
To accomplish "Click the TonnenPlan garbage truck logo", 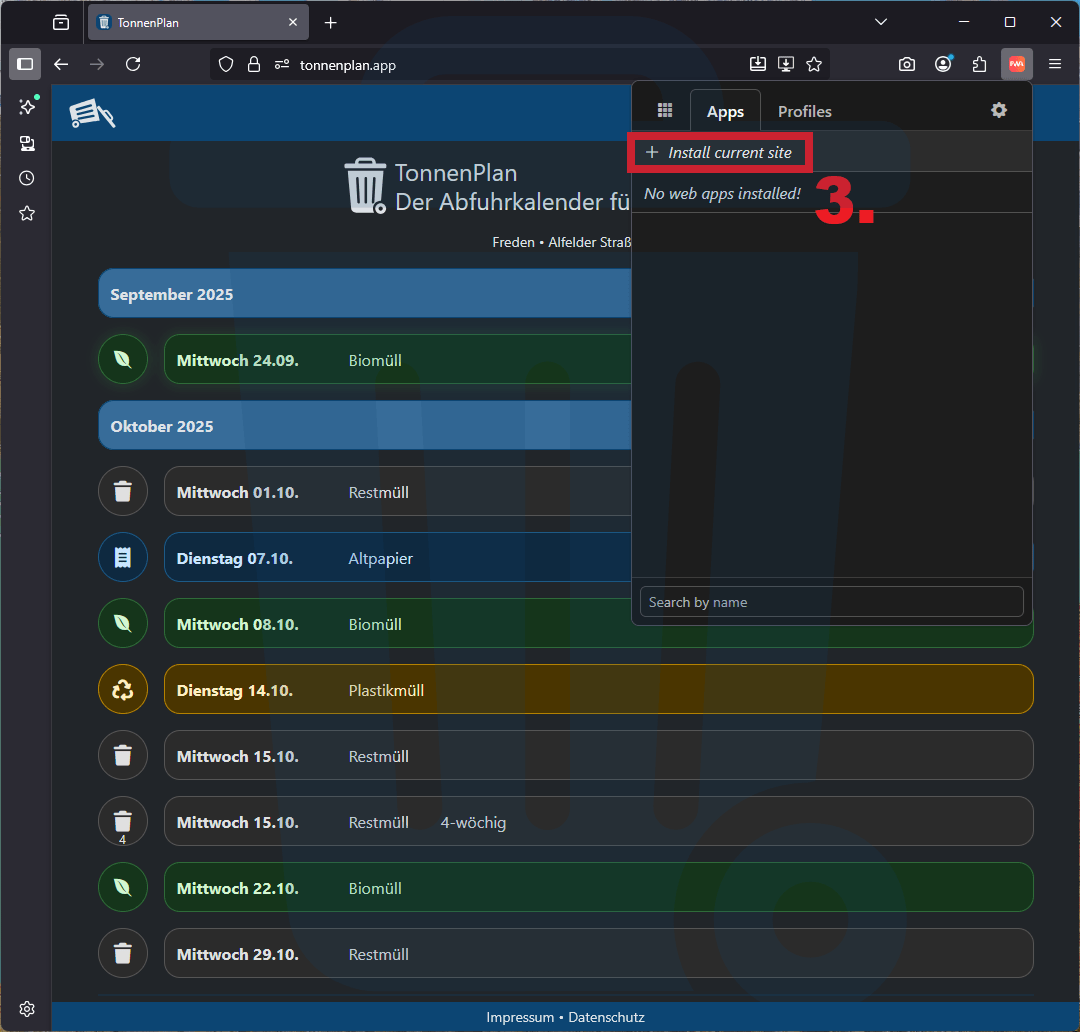I will tap(92, 113).
